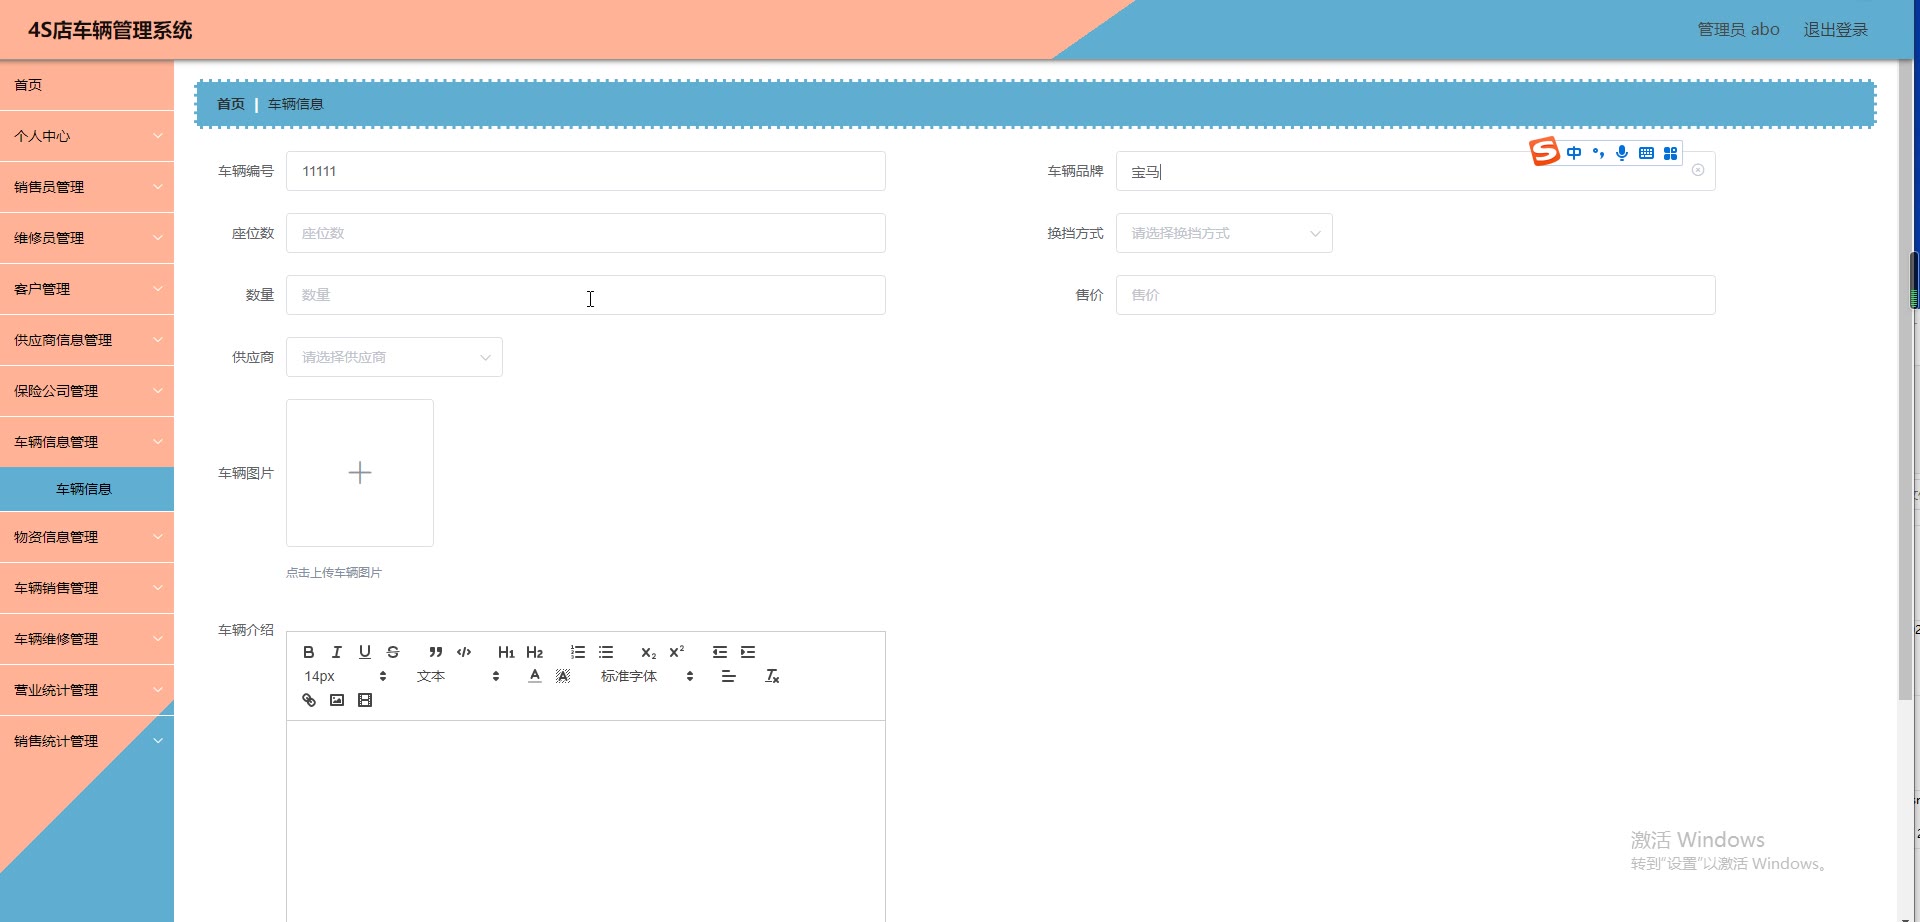The height and width of the screenshot is (922, 1920).
Task: Create an ordered numbered list
Action: click(578, 652)
